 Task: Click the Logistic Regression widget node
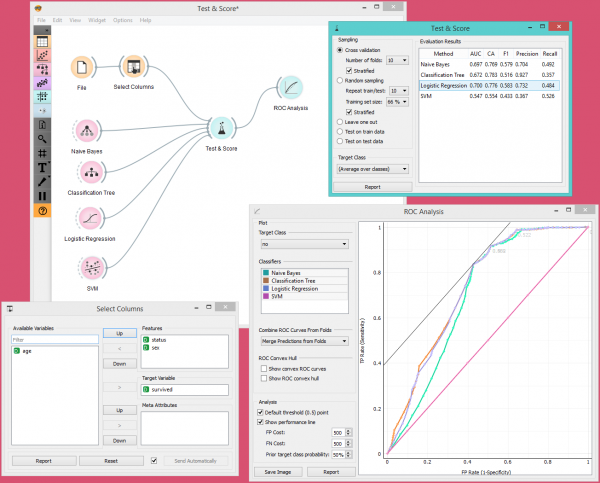(90, 218)
